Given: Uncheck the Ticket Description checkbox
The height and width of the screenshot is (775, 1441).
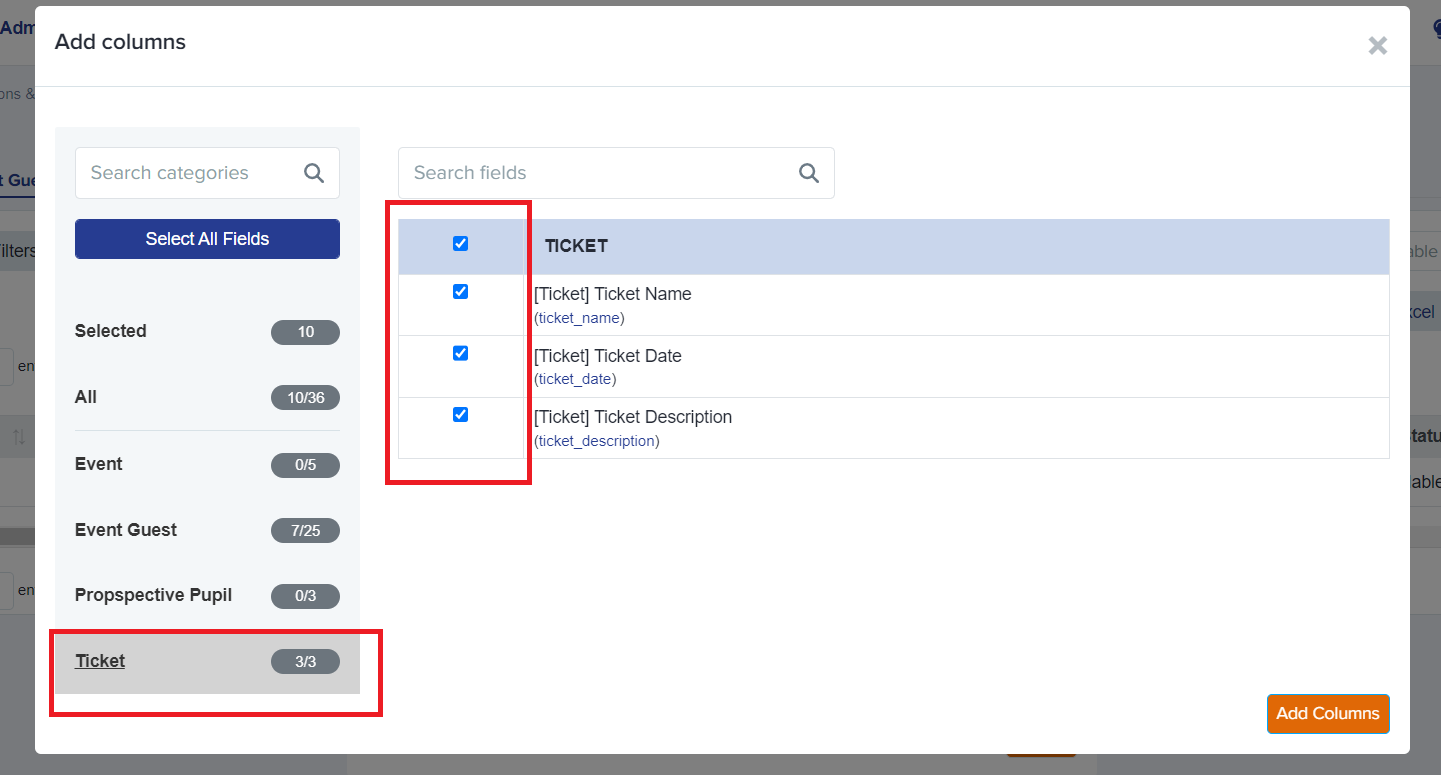Looking at the screenshot, I should (460, 413).
